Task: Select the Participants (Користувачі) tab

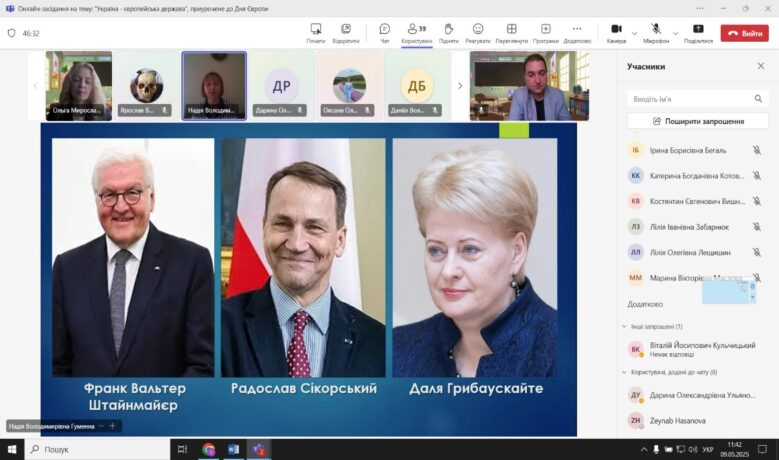Action: [415, 32]
